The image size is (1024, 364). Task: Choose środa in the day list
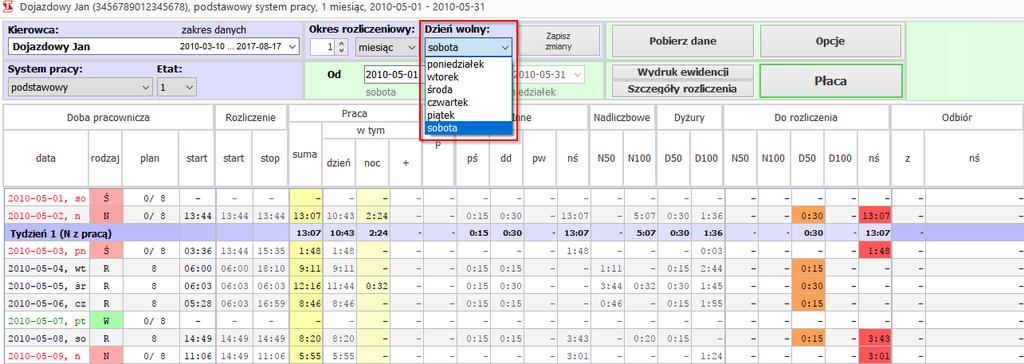coord(467,90)
